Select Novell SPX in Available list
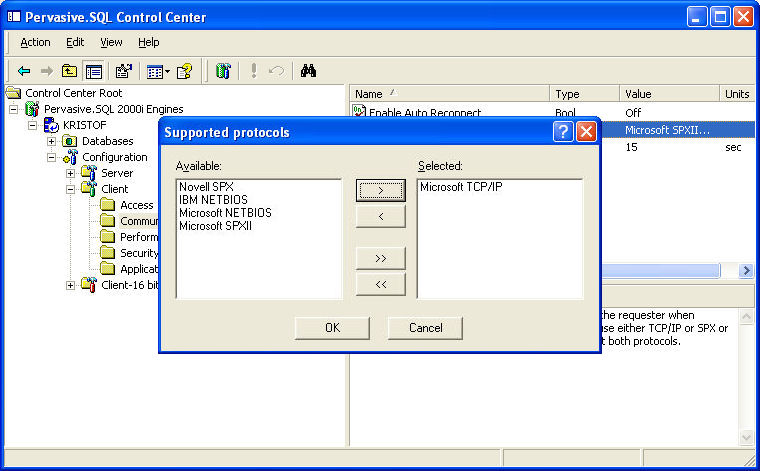This screenshot has height=471, width=760. click(206, 187)
